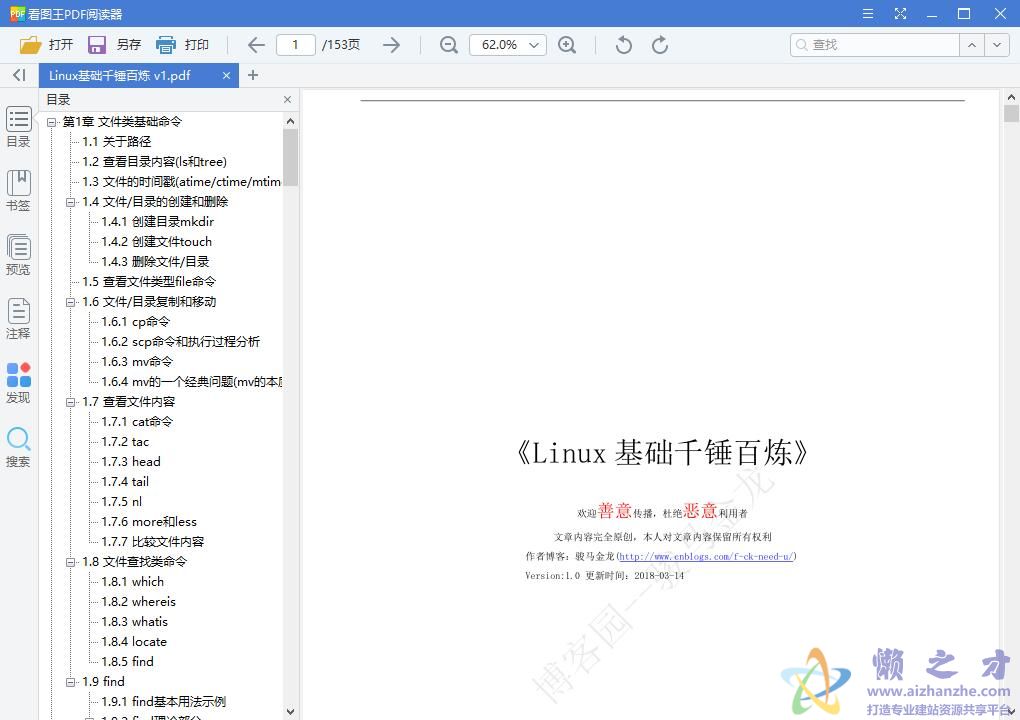This screenshot has width=1020, height=720.
Task: Go to next page with forward arrow
Action: click(x=391, y=44)
